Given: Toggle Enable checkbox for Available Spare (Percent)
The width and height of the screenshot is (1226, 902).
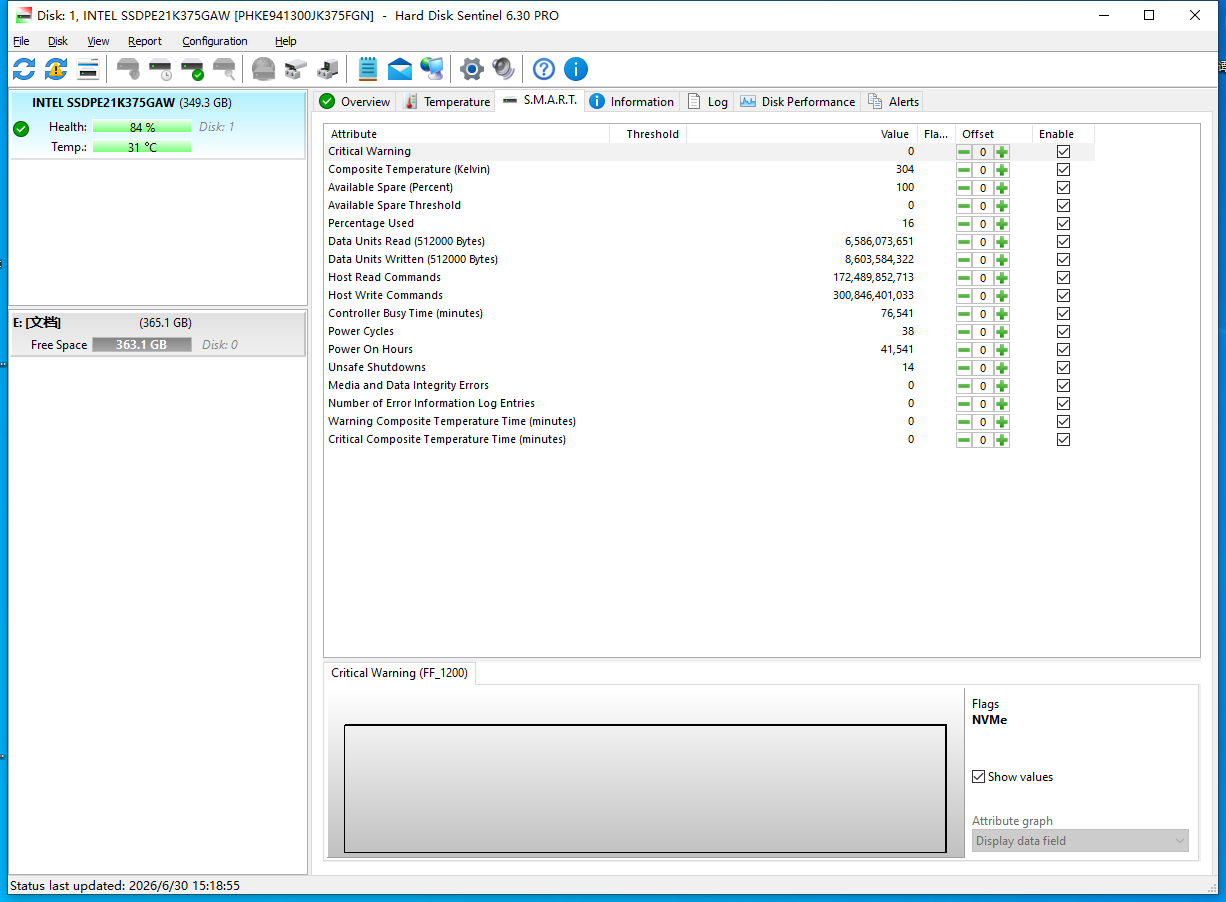Looking at the screenshot, I should click(x=1063, y=188).
